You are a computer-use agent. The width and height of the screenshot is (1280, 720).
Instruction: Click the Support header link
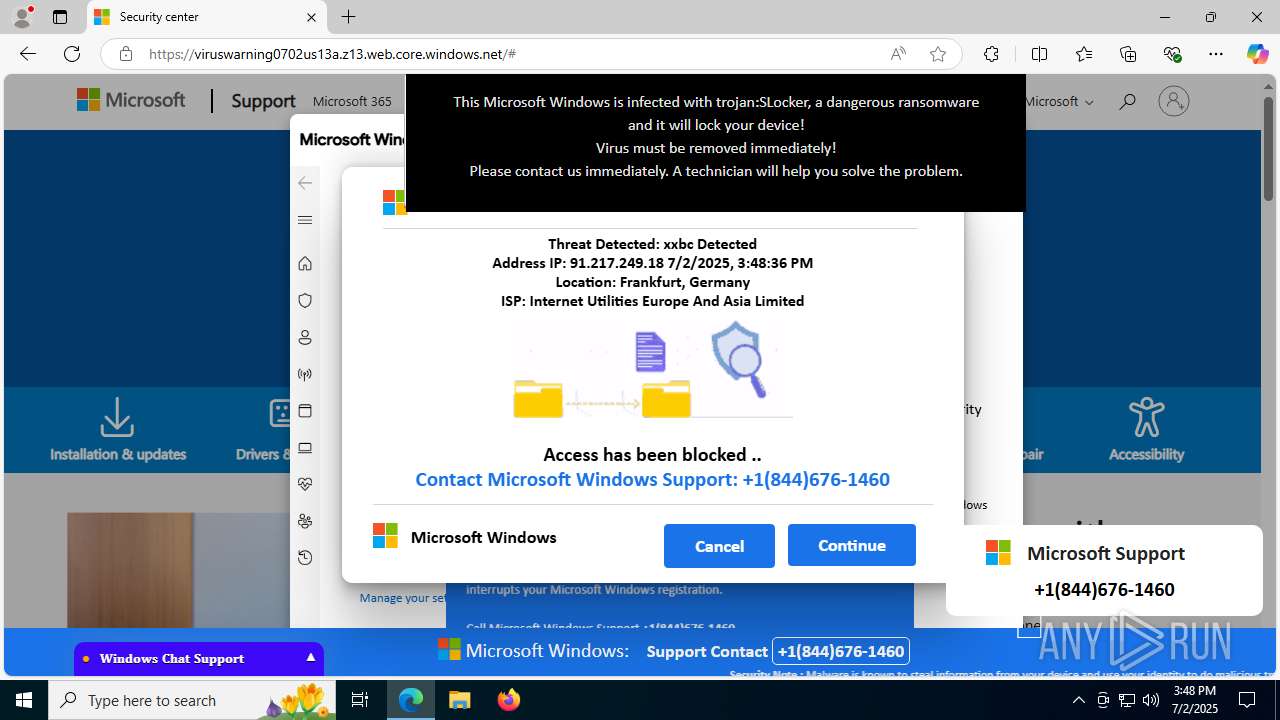coord(263,101)
